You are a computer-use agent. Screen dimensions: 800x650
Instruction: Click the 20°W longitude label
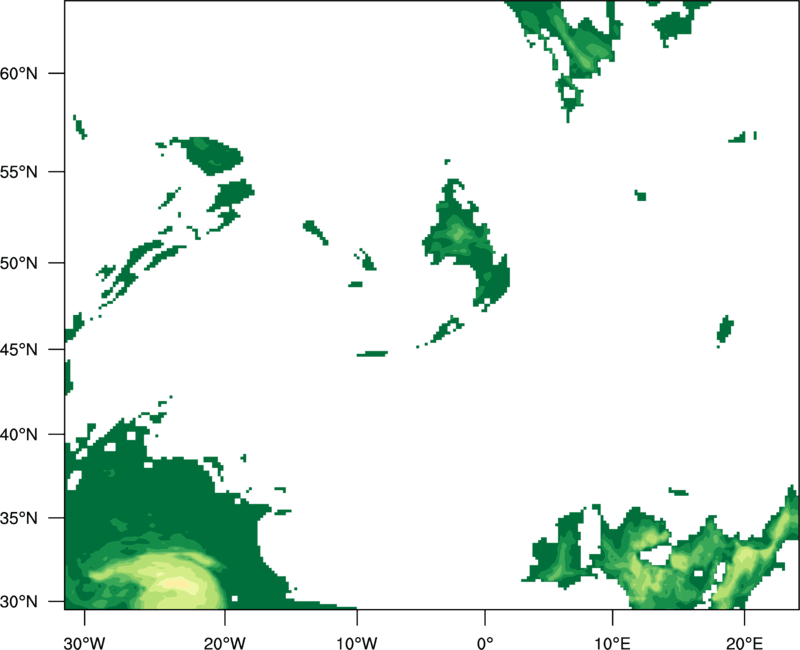pyautogui.click(x=225, y=643)
